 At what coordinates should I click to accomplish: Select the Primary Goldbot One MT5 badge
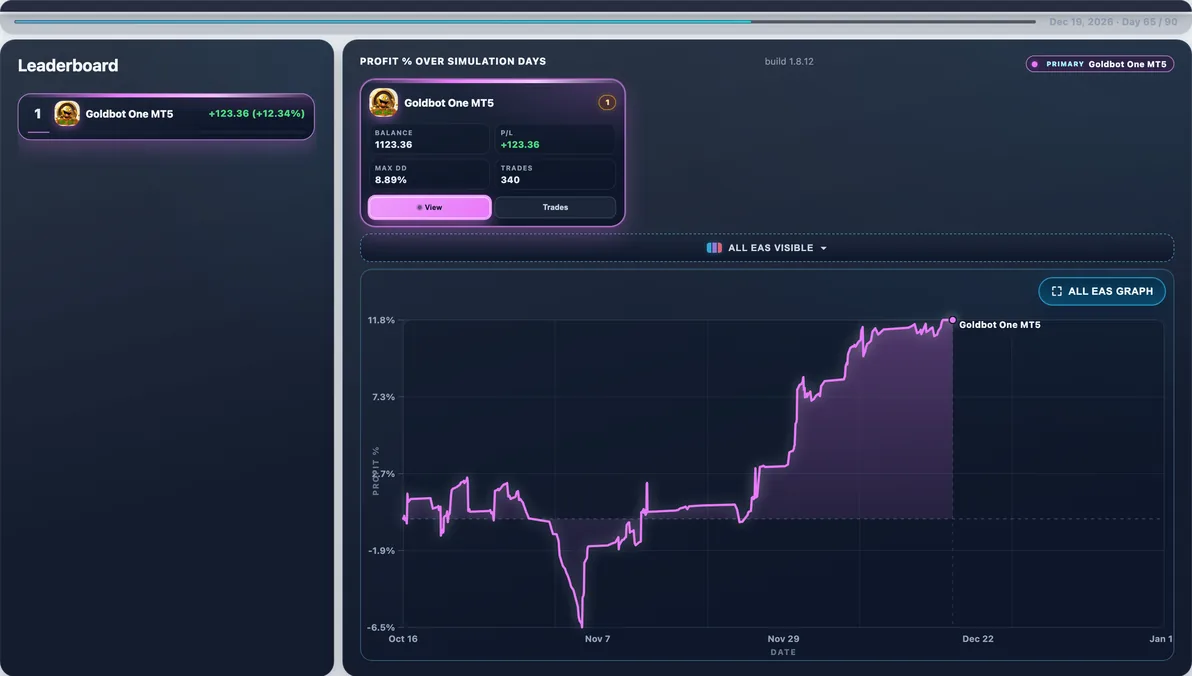(x=1099, y=65)
